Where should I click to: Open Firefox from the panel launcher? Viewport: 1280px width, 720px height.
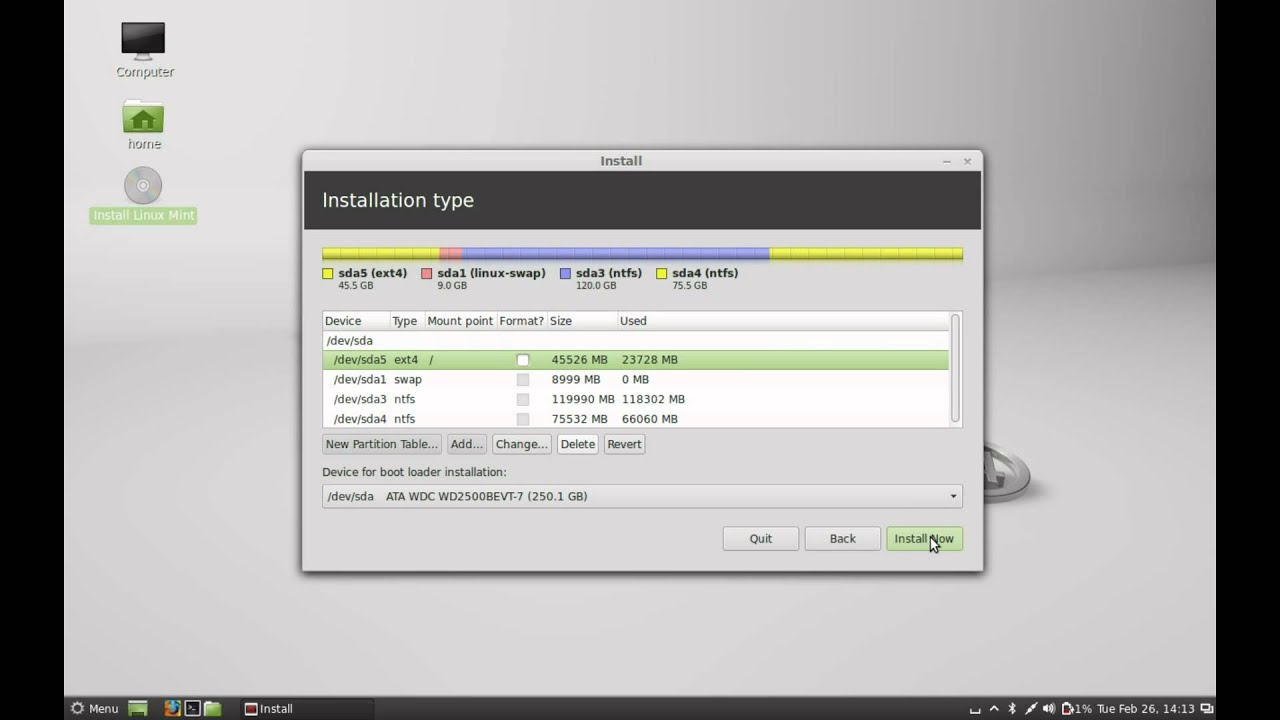point(172,708)
